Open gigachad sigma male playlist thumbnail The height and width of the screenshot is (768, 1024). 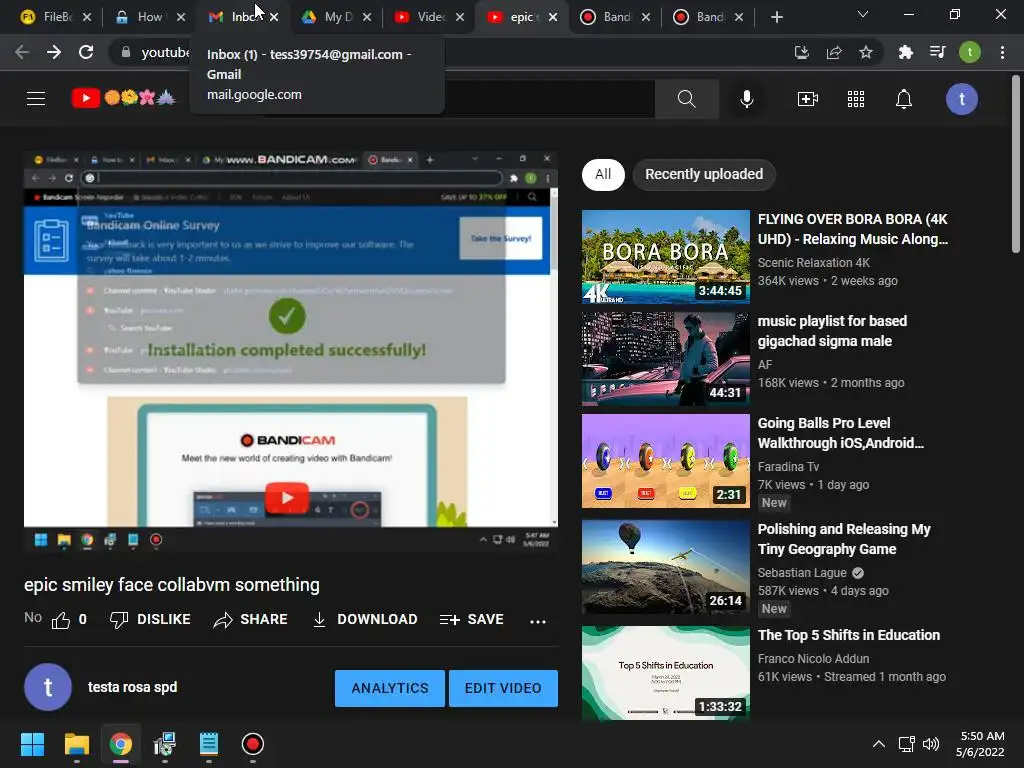665,359
